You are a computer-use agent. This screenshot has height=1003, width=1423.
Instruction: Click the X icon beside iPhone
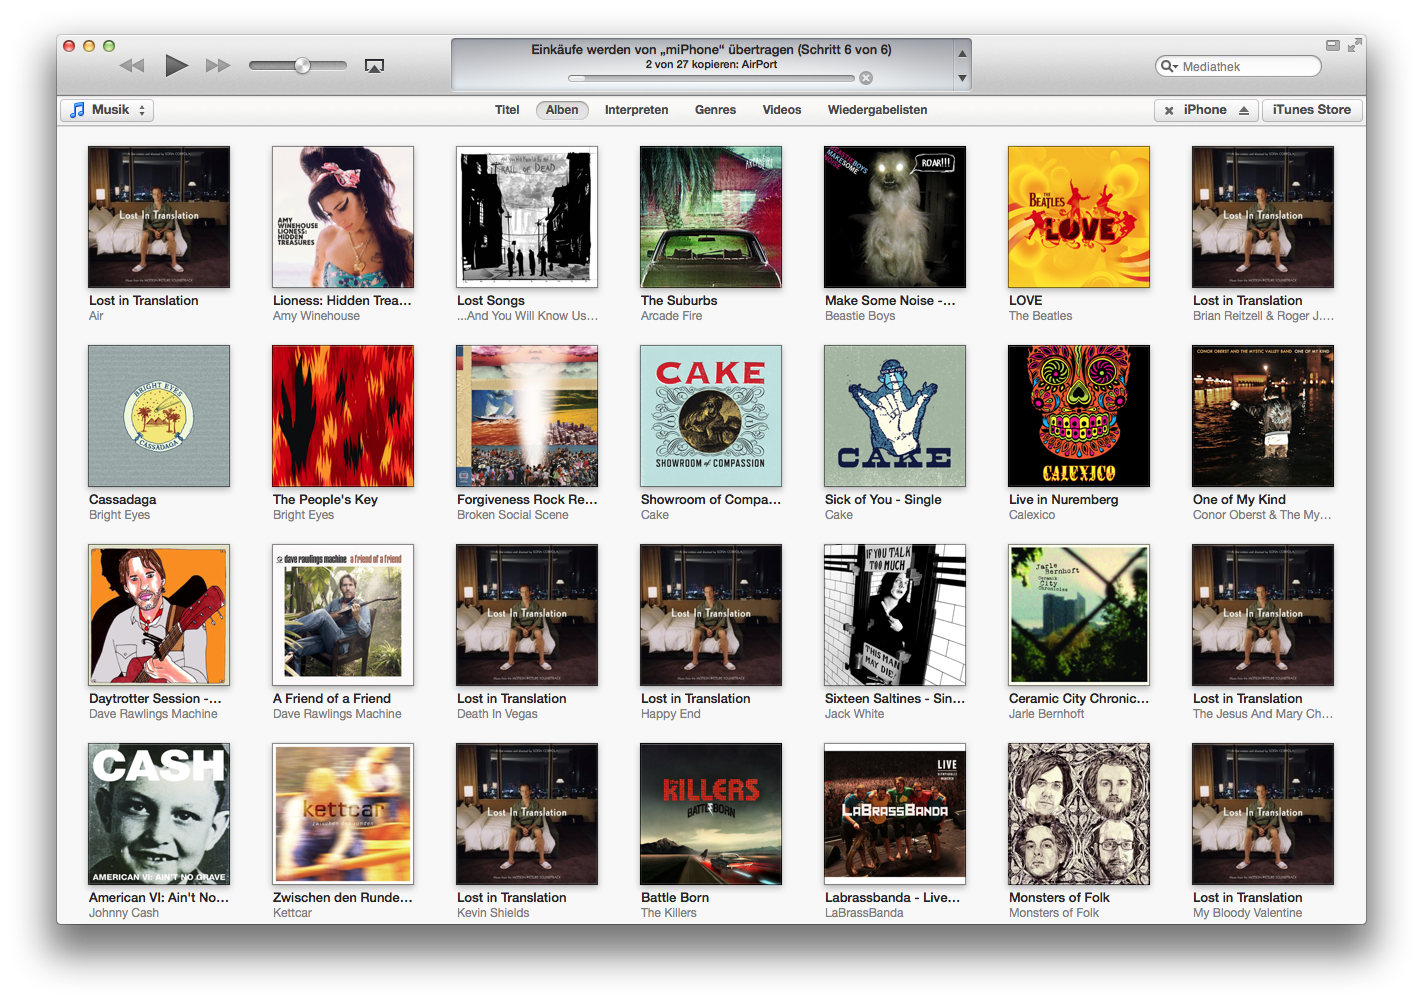coord(1169,111)
